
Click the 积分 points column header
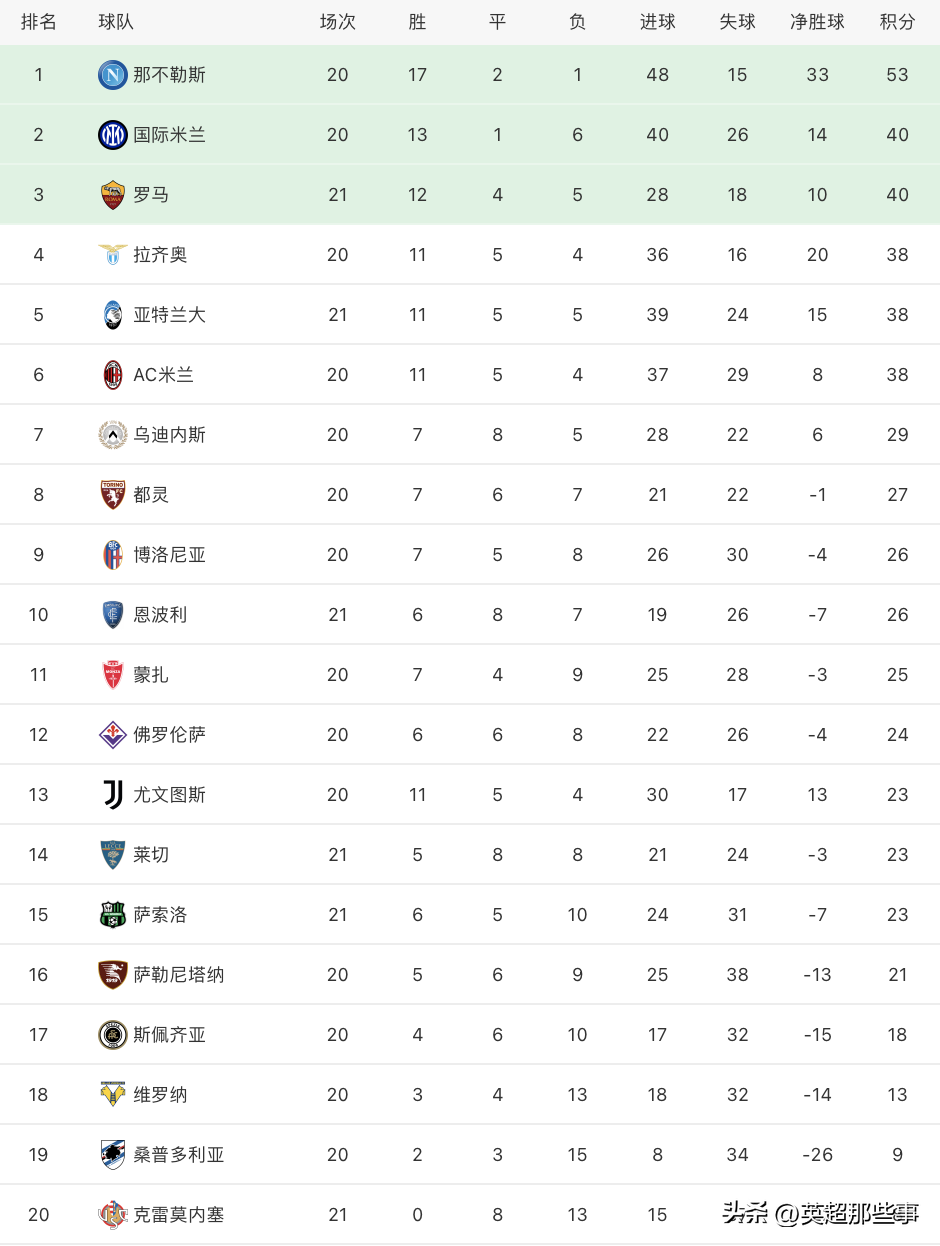(897, 22)
